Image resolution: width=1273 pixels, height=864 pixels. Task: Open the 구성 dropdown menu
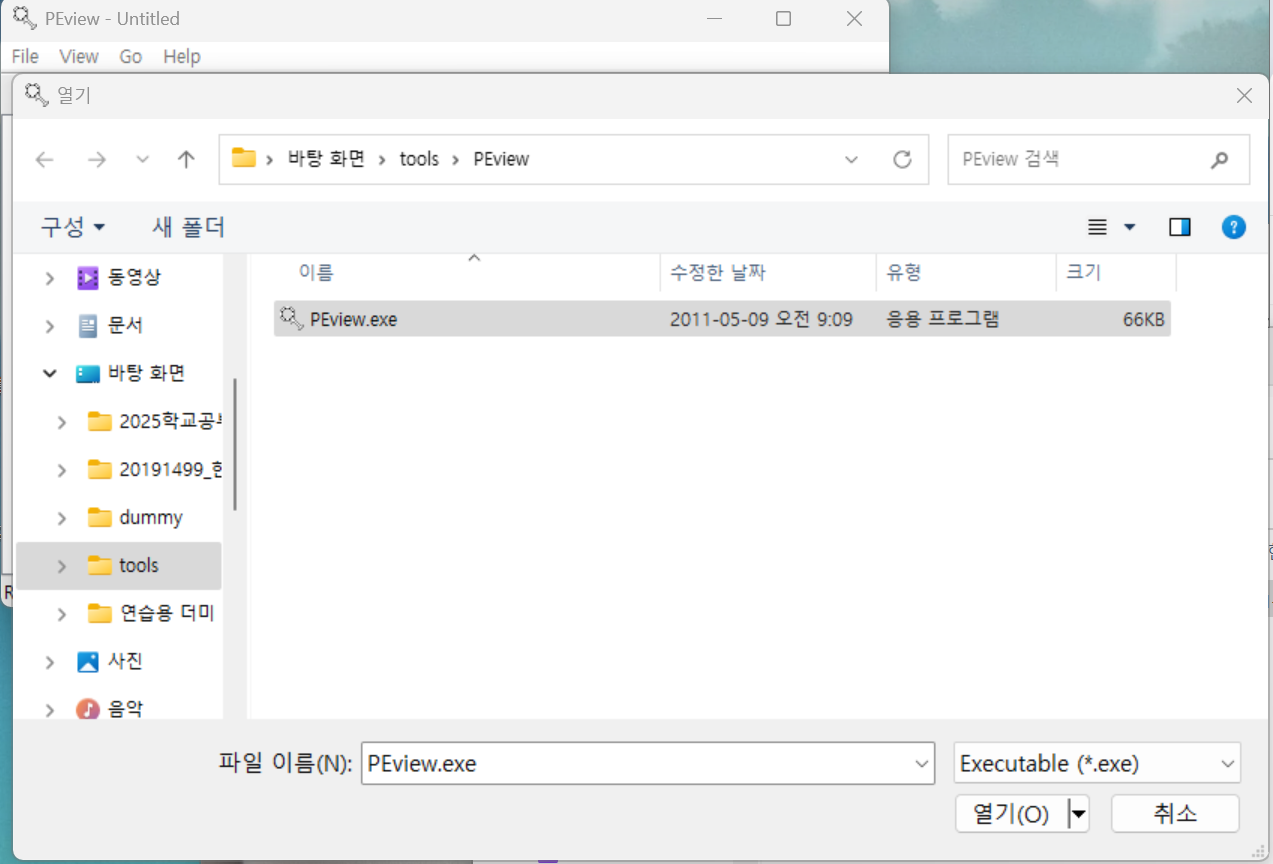click(x=72, y=227)
